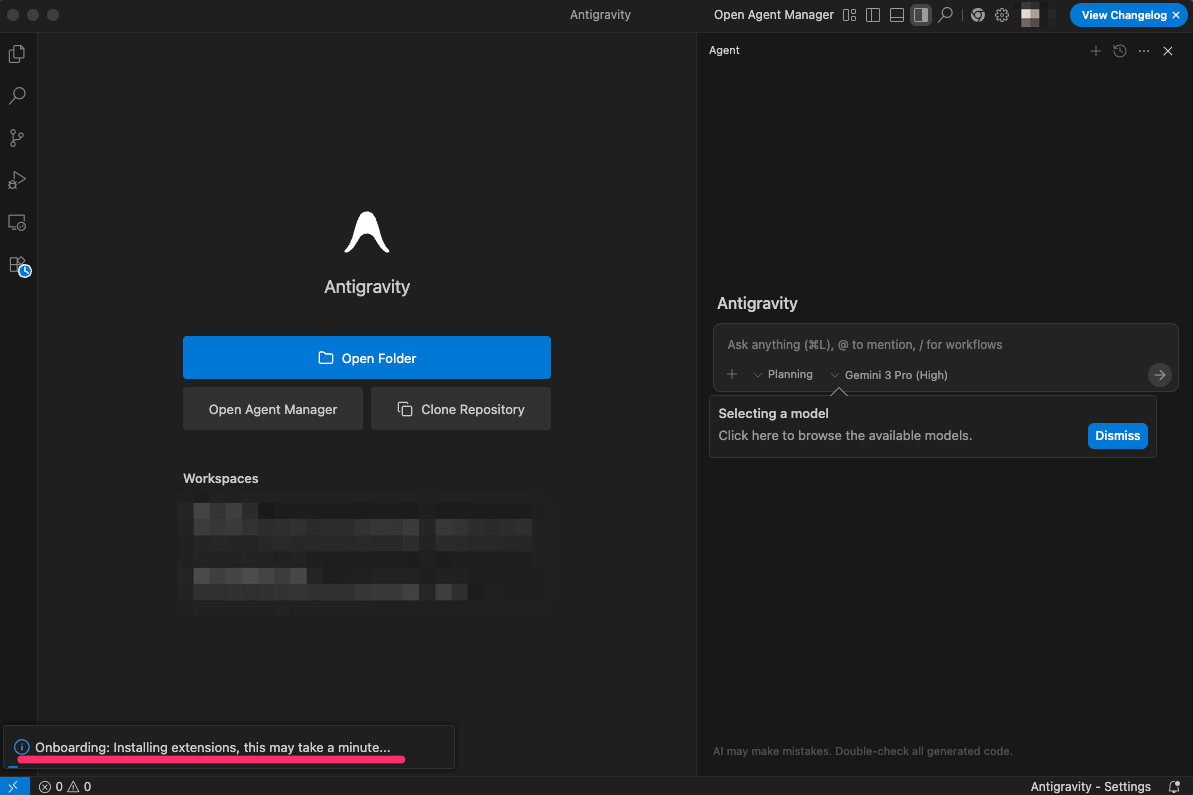Open the Extensions view with clock badge
The image size is (1193, 795).
coord(18,266)
